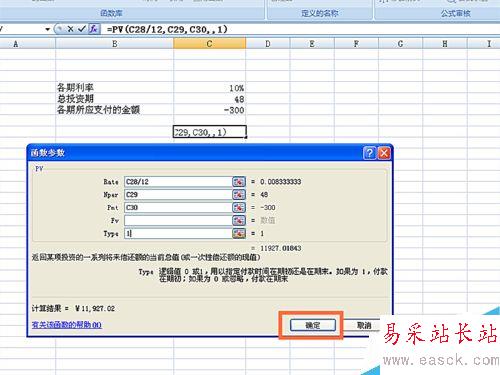This screenshot has height=375, width=500.
Task: Select column D header
Action: pos(268,44)
